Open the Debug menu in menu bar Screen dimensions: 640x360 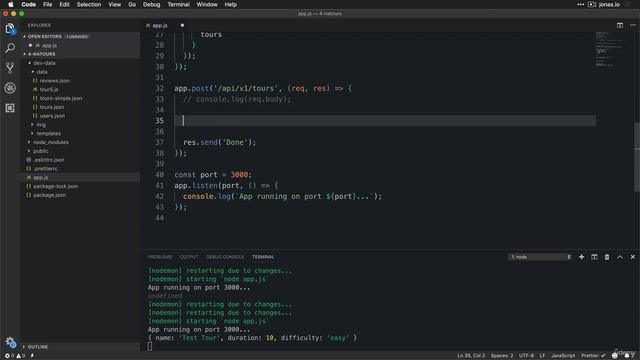[151, 4]
